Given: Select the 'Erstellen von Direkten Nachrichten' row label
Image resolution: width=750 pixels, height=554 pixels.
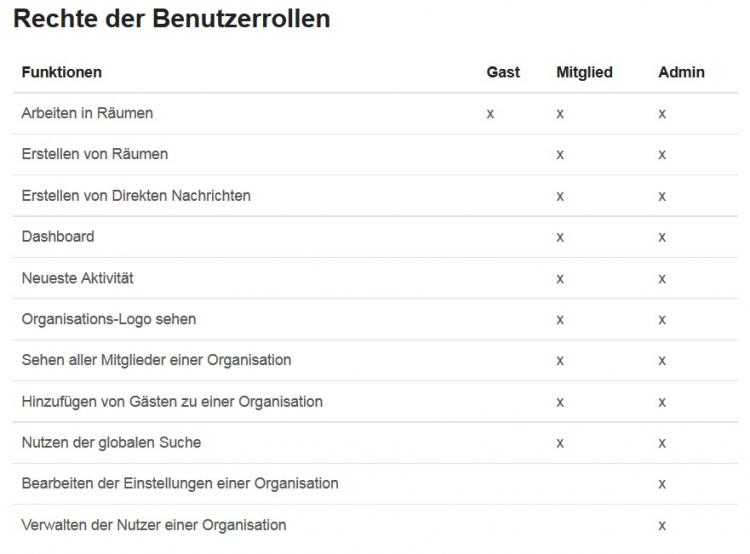Looking at the screenshot, I should (x=136, y=195).
